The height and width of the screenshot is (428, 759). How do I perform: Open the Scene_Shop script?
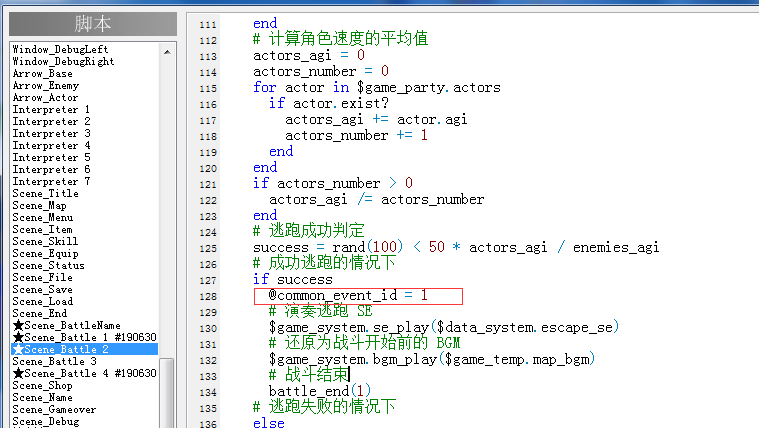click(x=42, y=385)
